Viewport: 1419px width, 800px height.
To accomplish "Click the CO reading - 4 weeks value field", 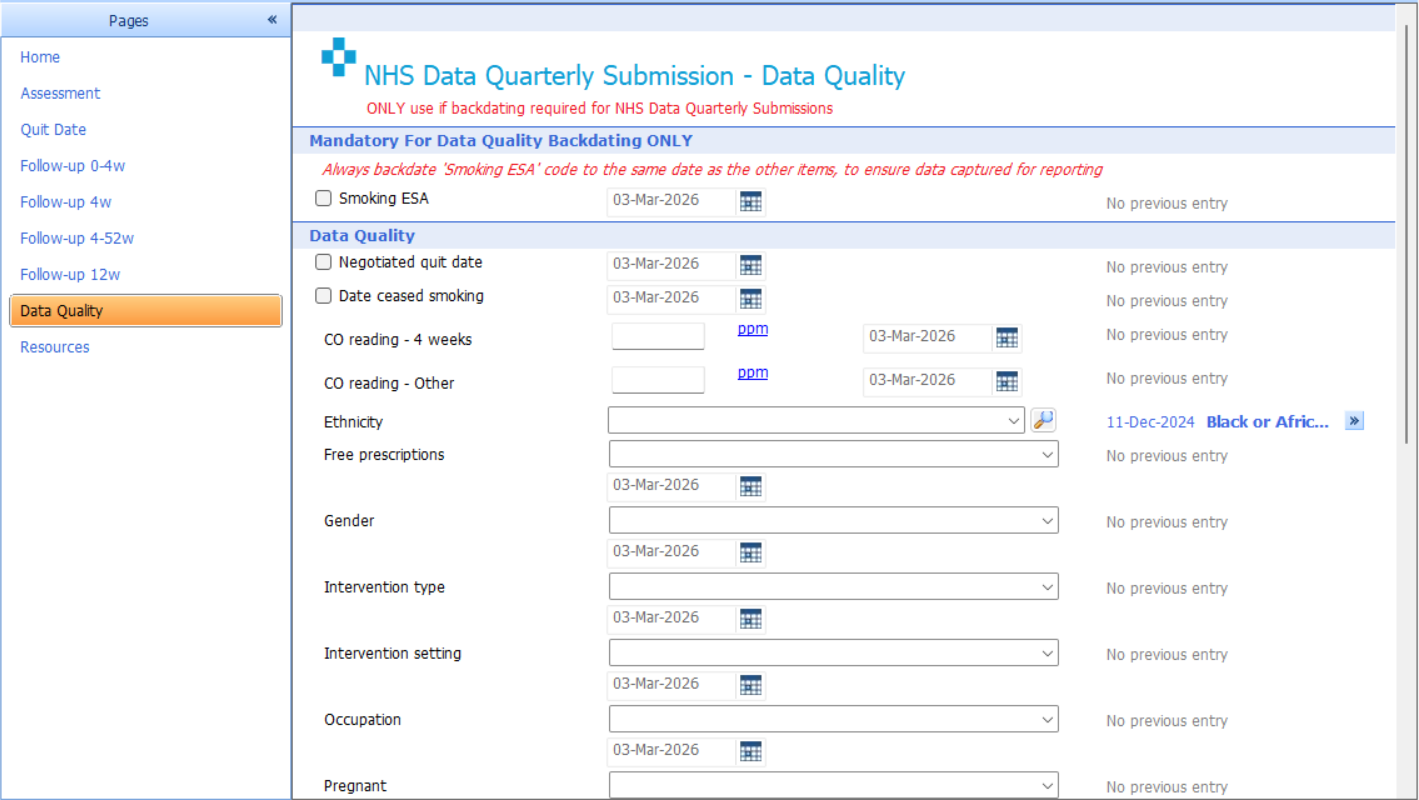I will coord(658,336).
